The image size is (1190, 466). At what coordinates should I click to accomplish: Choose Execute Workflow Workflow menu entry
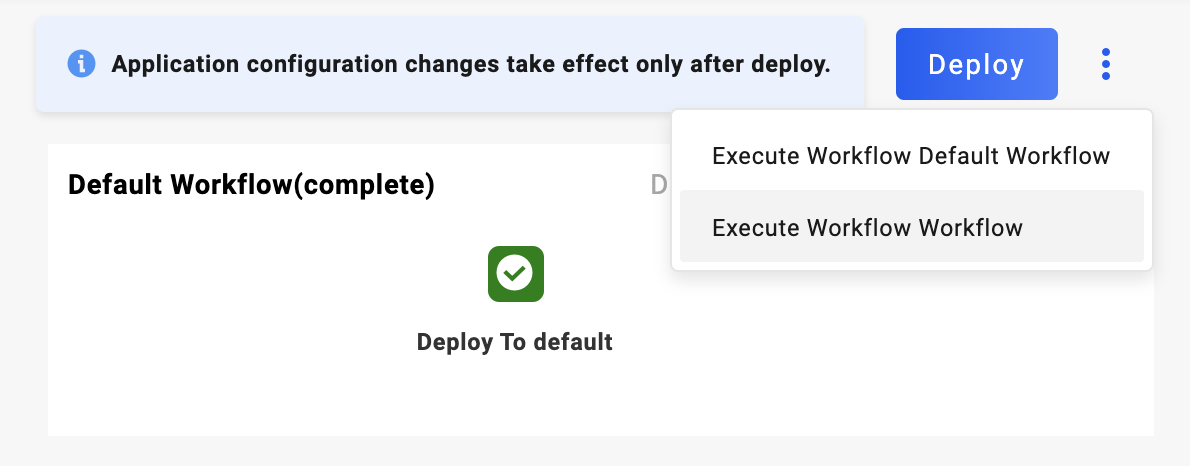[x=867, y=228]
